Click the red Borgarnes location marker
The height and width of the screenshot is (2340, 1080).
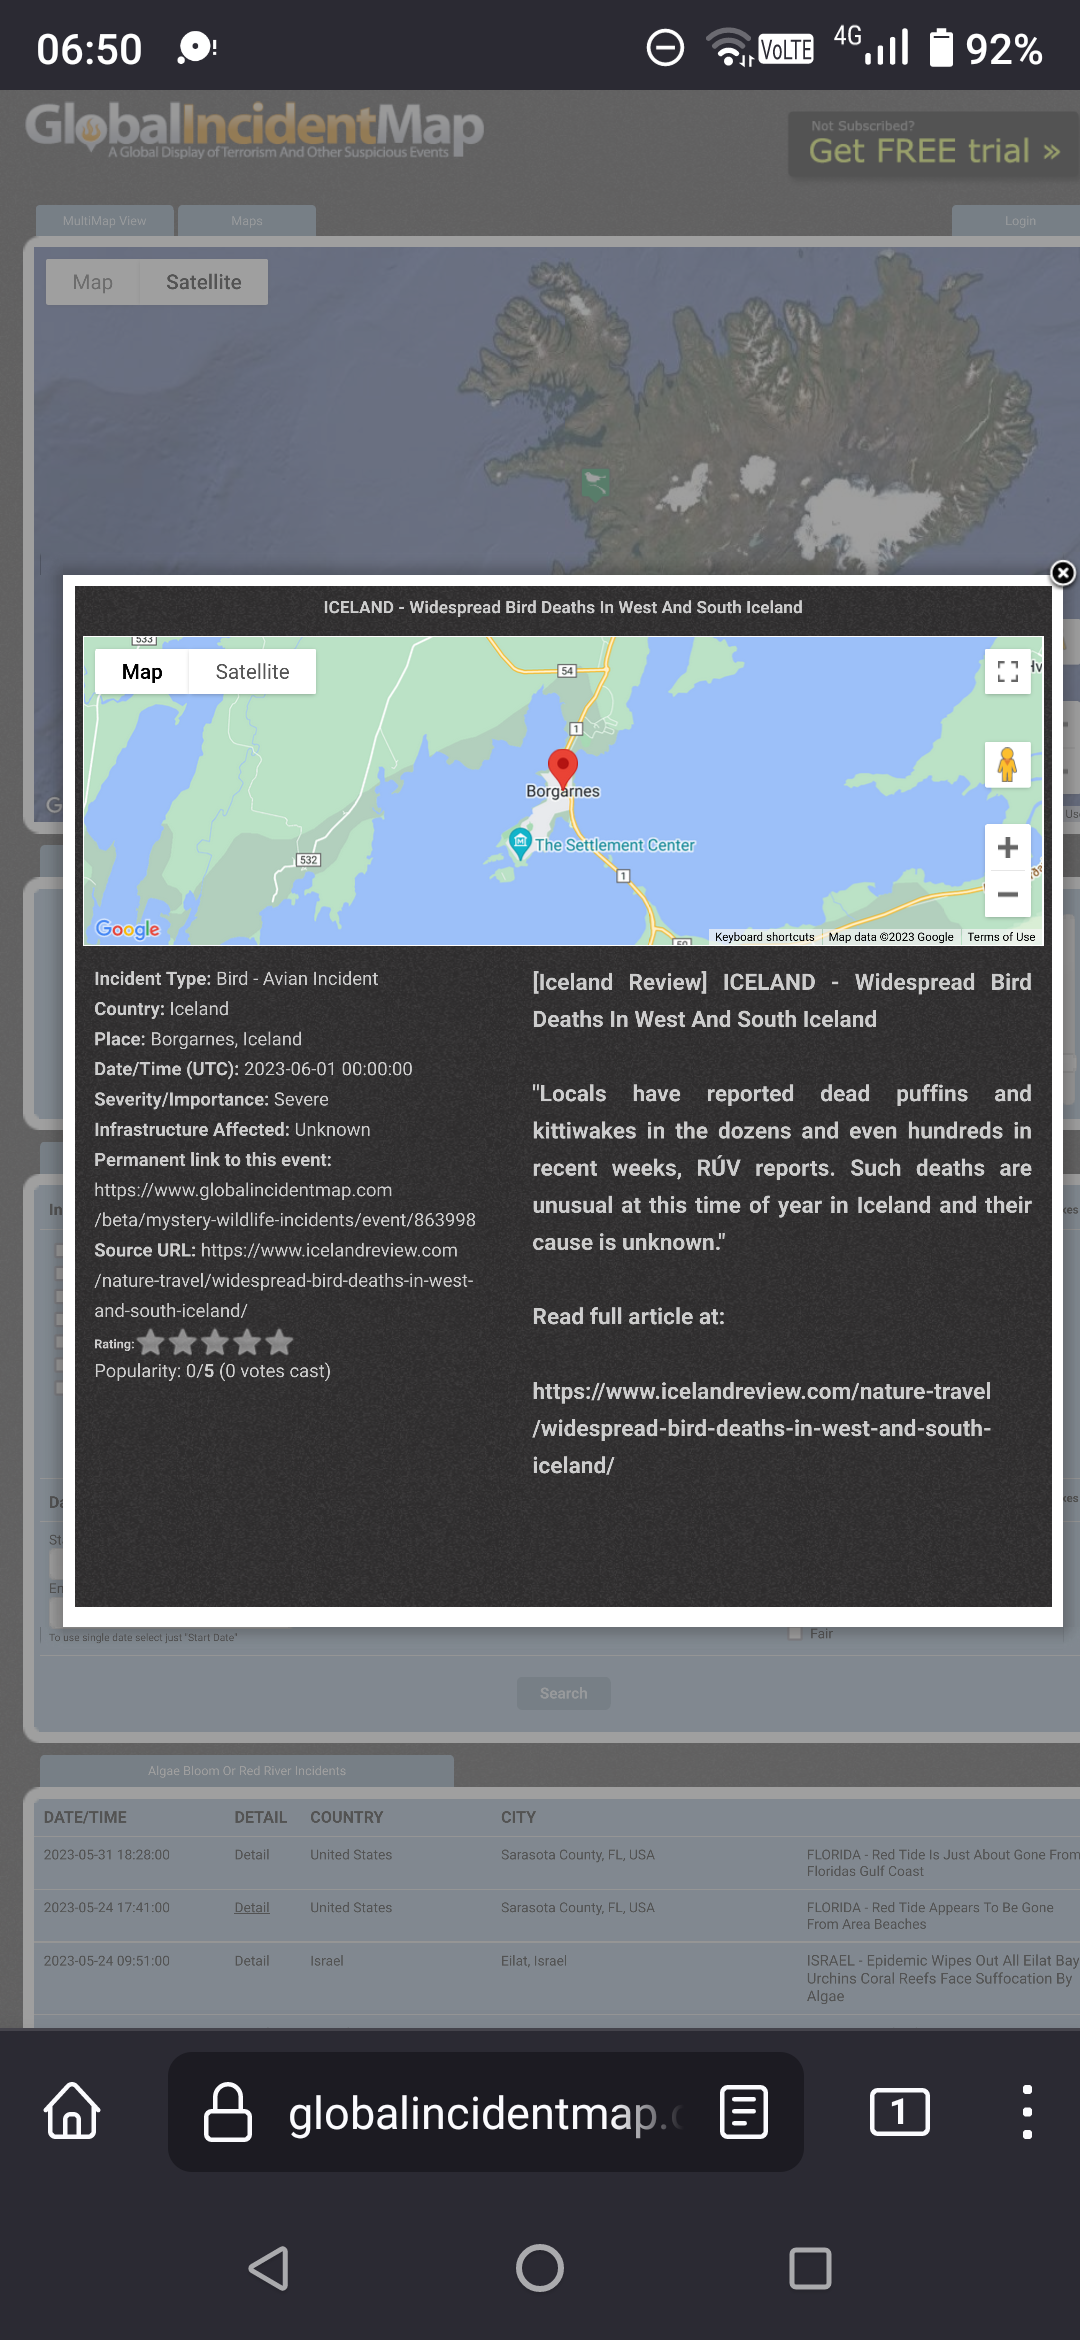[563, 768]
